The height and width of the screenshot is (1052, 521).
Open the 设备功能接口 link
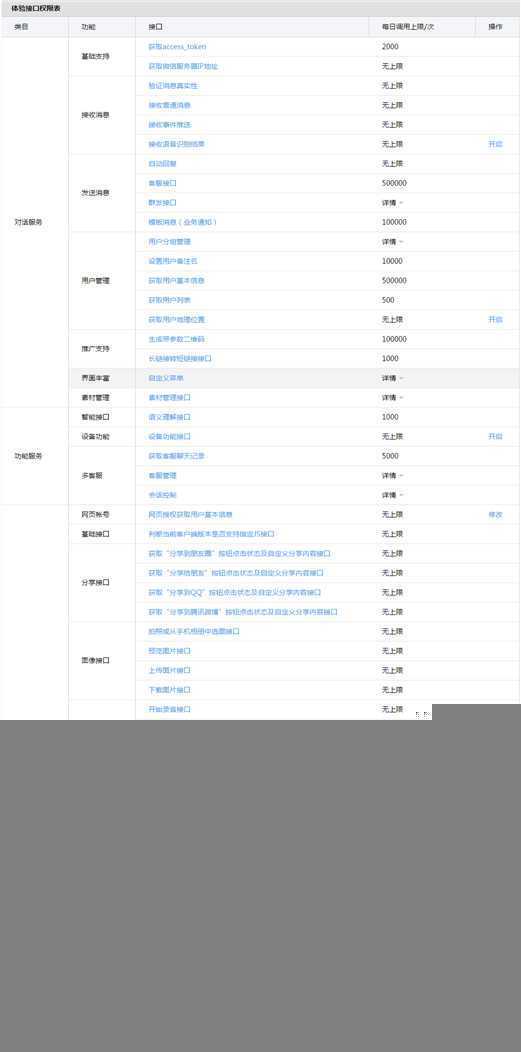(x=170, y=437)
